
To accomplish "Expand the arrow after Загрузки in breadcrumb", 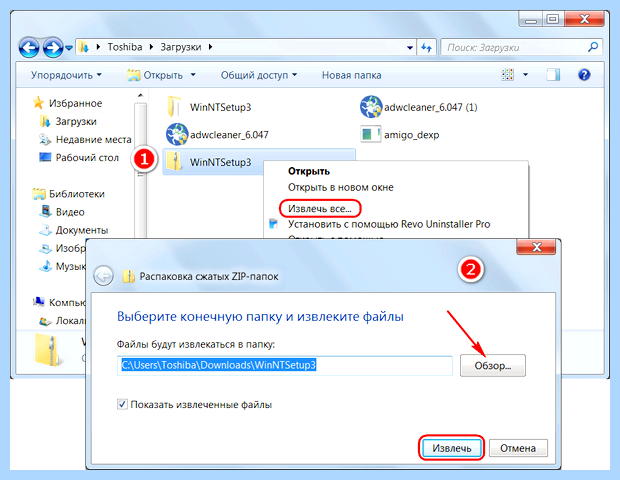I will click(210, 47).
